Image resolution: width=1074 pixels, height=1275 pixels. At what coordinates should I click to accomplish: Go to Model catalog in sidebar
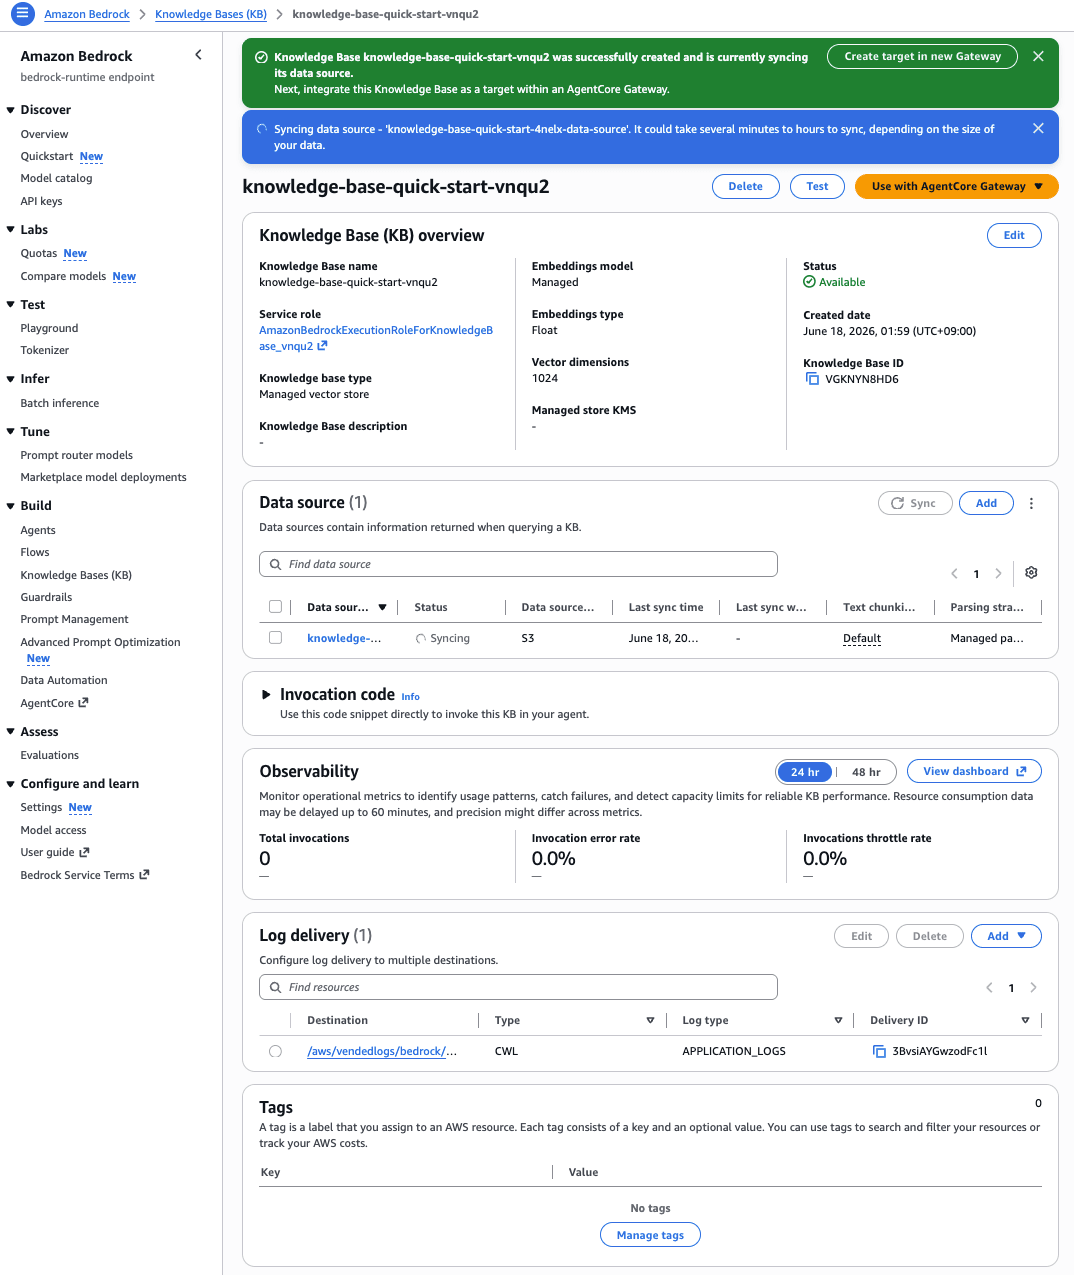tap(56, 178)
